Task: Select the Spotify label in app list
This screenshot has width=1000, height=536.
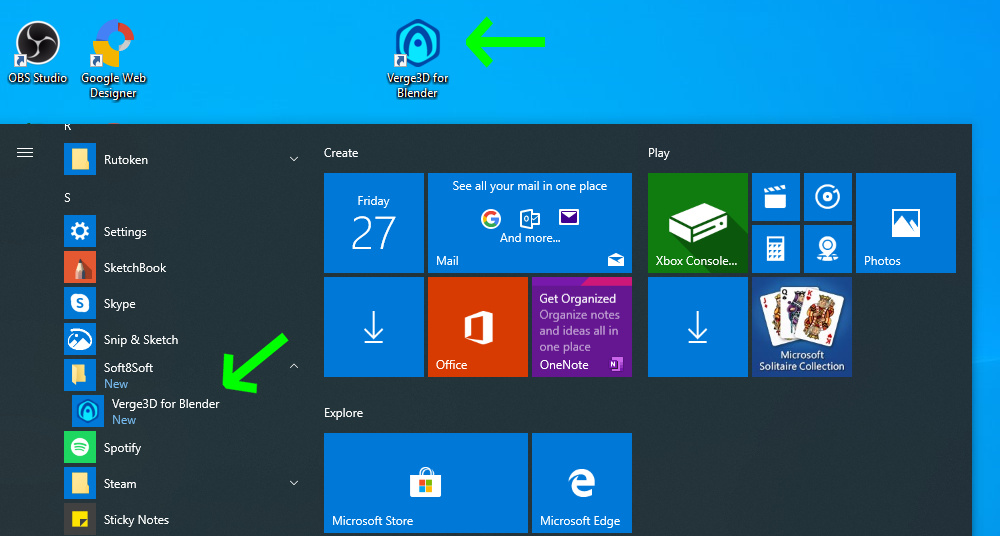Action: pyautogui.click(x=122, y=448)
